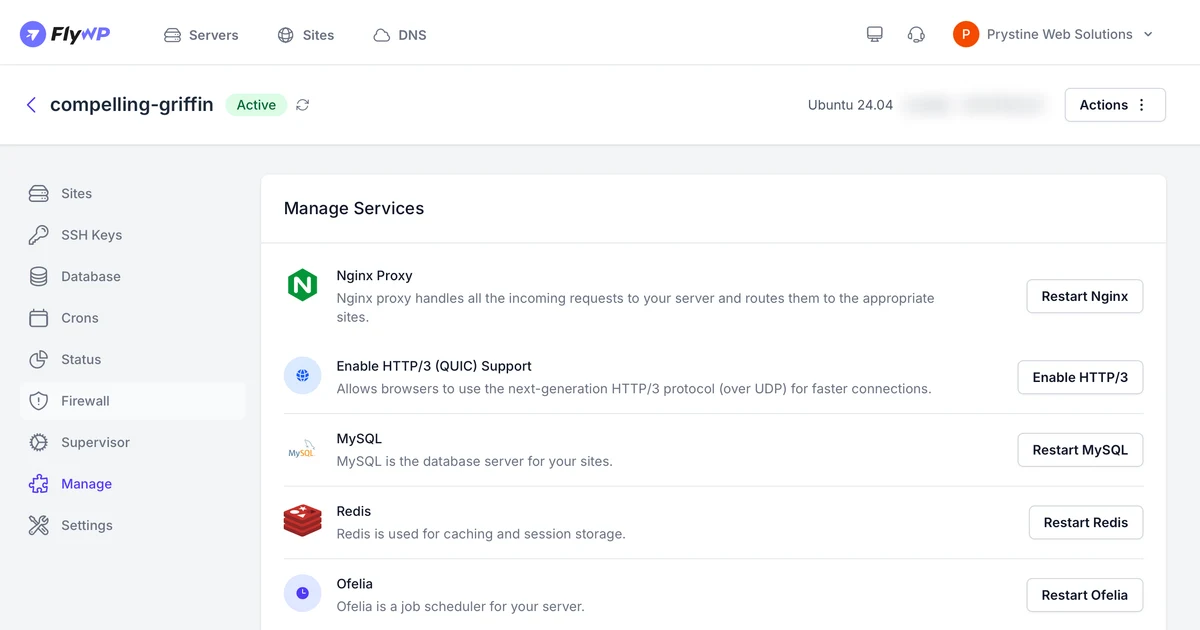
Task: Click the compelling-griffin server name
Action: pos(132,105)
